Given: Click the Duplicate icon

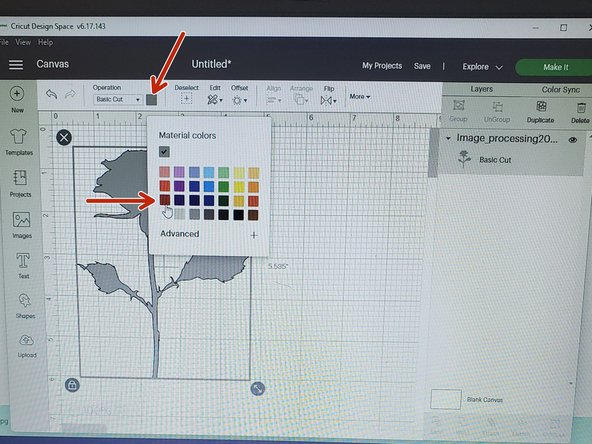Looking at the screenshot, I should (x=541, y=107).
